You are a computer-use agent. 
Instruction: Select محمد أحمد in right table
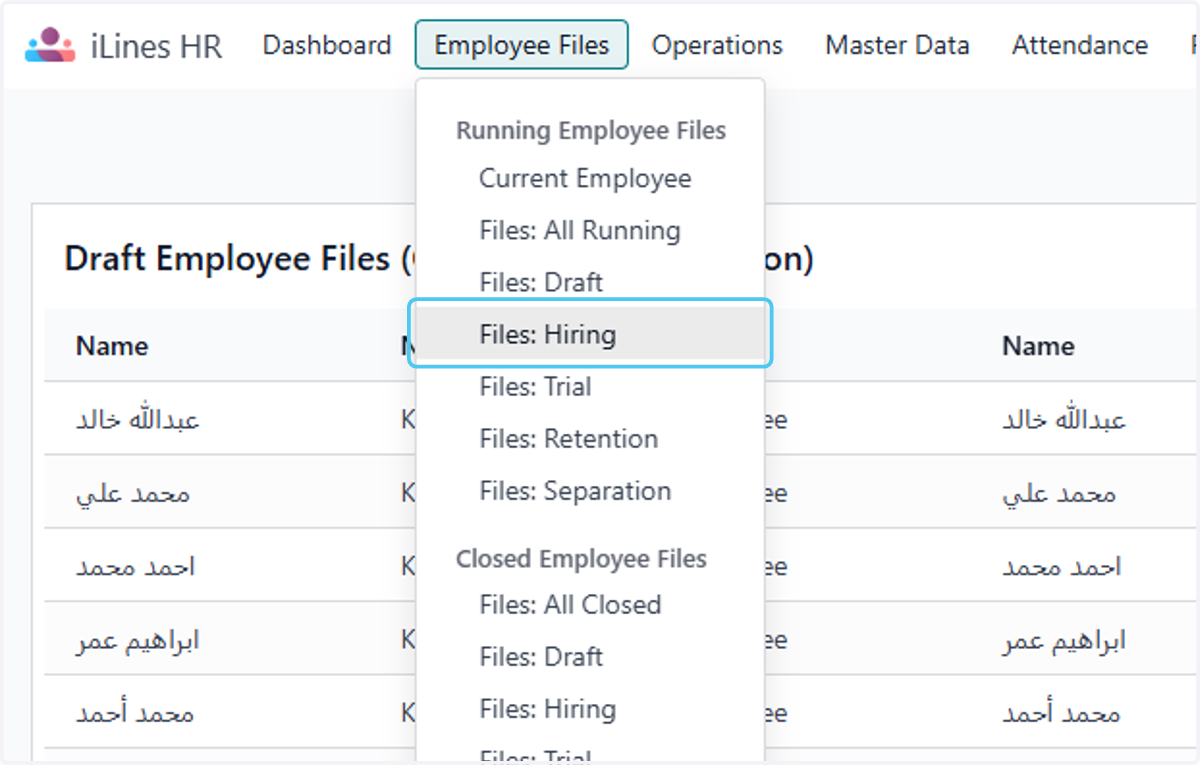(1061, 713)
